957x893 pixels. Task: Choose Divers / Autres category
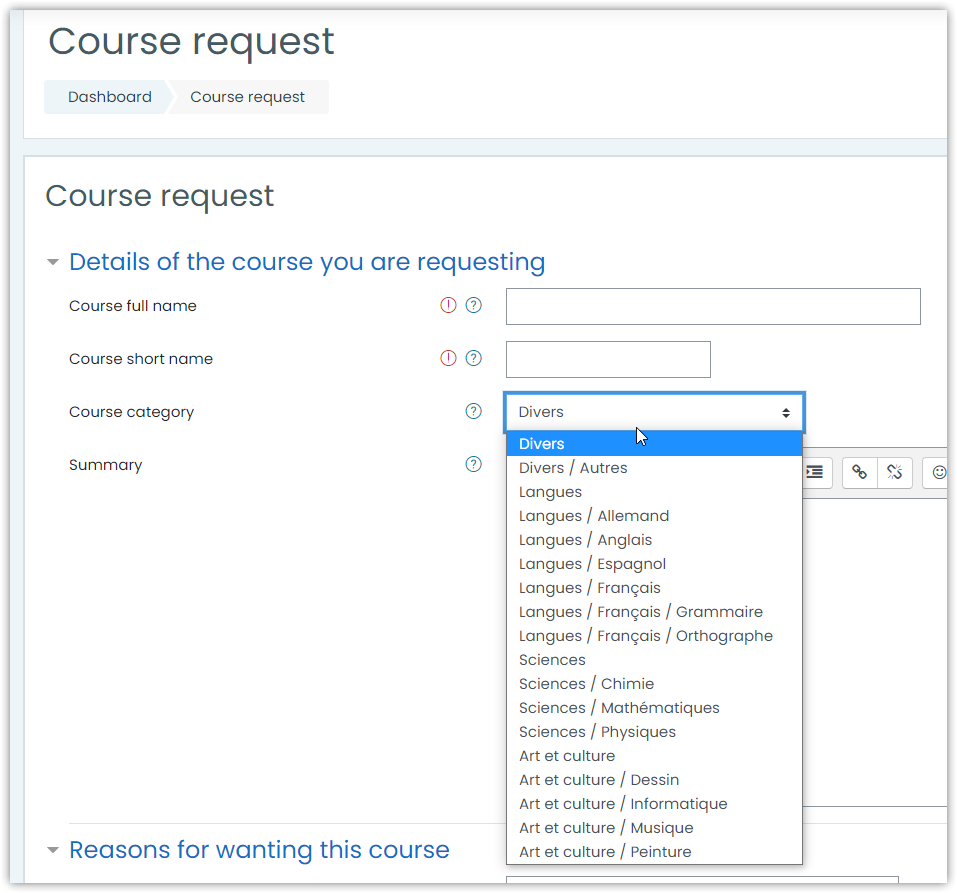pos(654,468)
